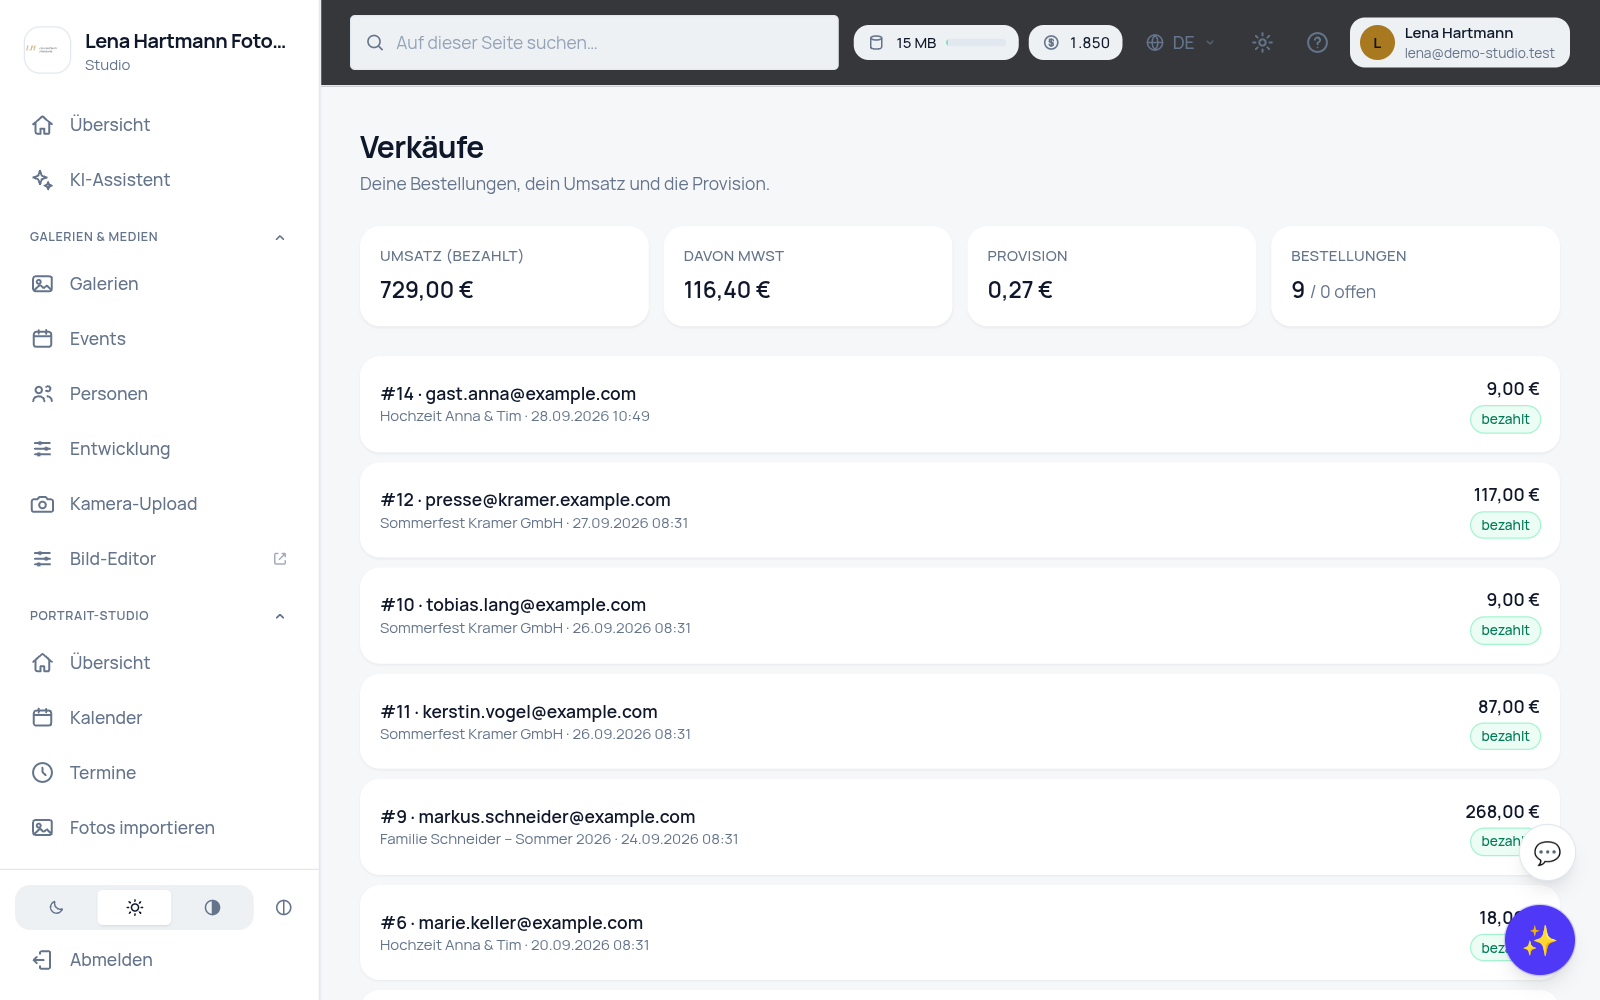Select the half-circle contrast theme toggle
Image resolution: width=1600 pixels, height=1000 pixels.
click(212, 907)
